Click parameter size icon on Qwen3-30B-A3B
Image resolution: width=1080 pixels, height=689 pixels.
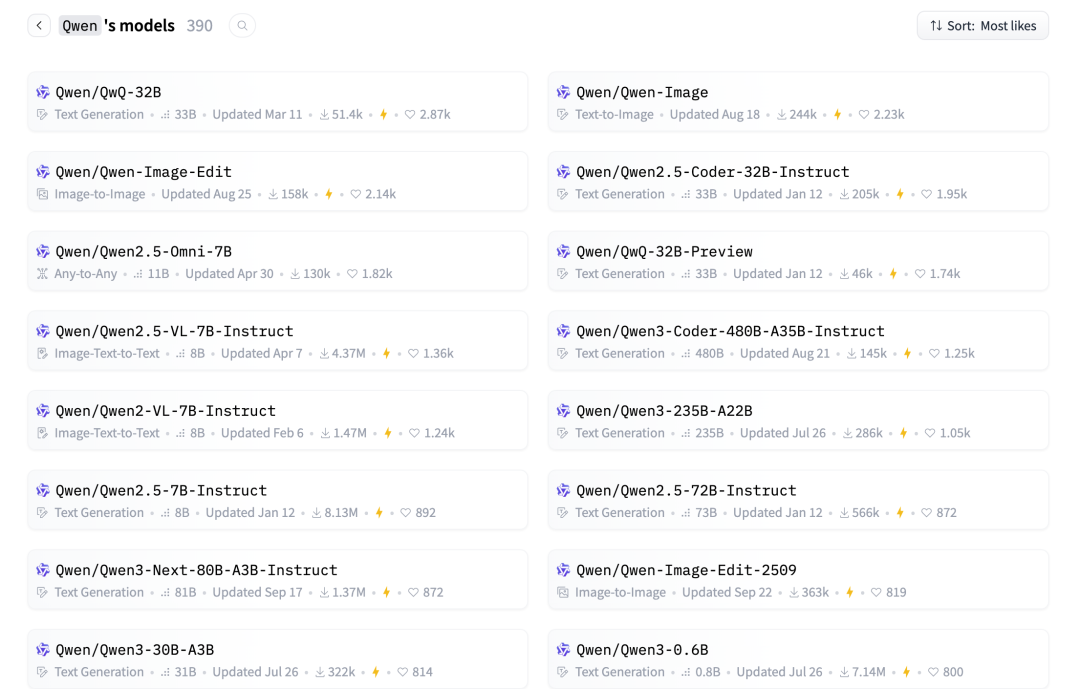(165, 672)
